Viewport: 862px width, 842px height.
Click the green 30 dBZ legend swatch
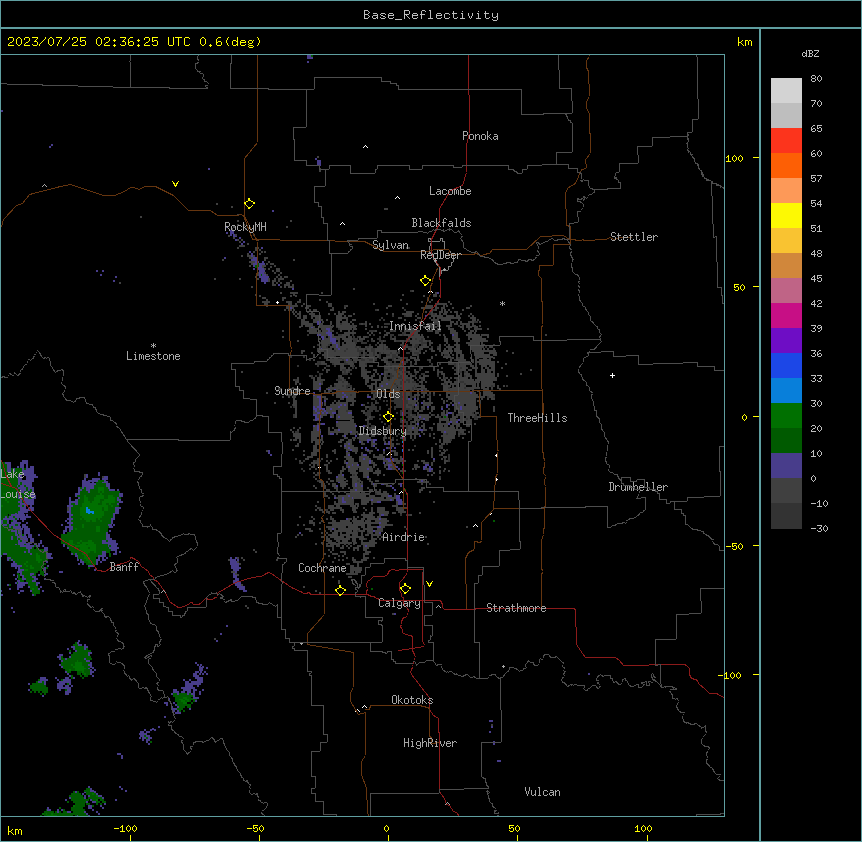coord(786,416)
